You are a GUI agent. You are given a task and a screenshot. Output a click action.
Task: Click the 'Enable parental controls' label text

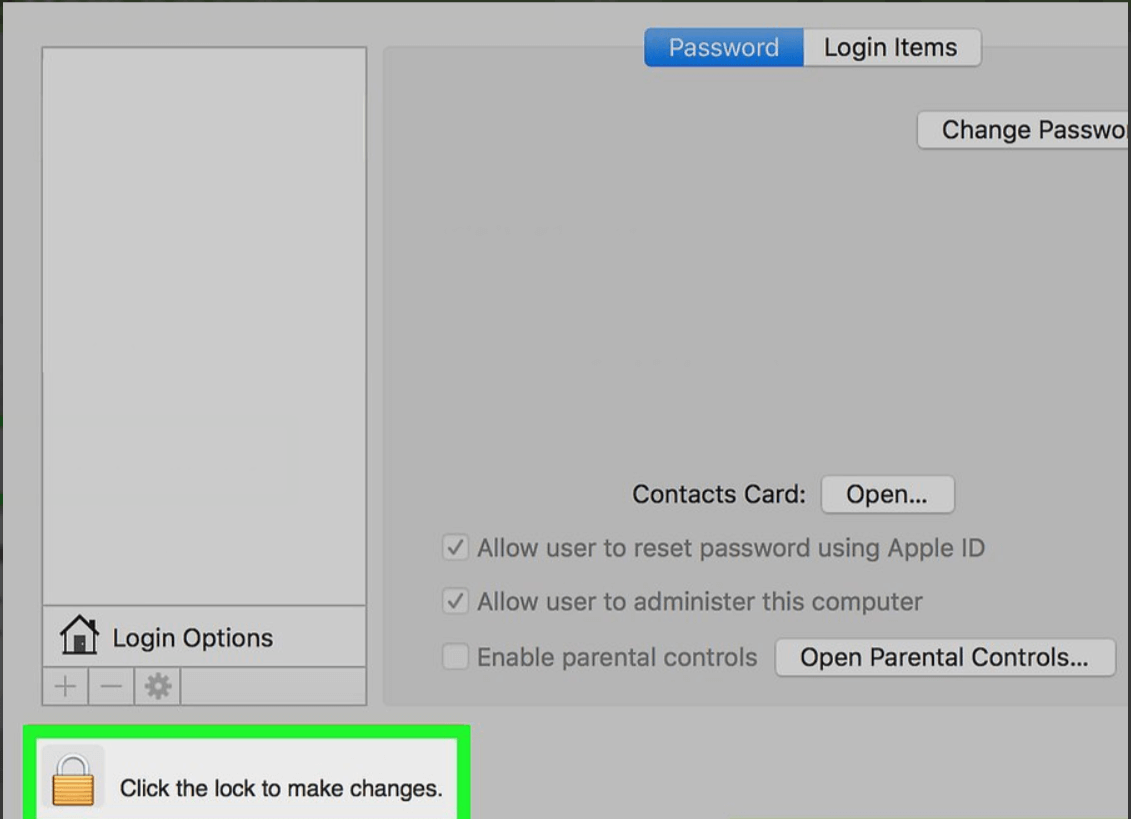(617, 657)
